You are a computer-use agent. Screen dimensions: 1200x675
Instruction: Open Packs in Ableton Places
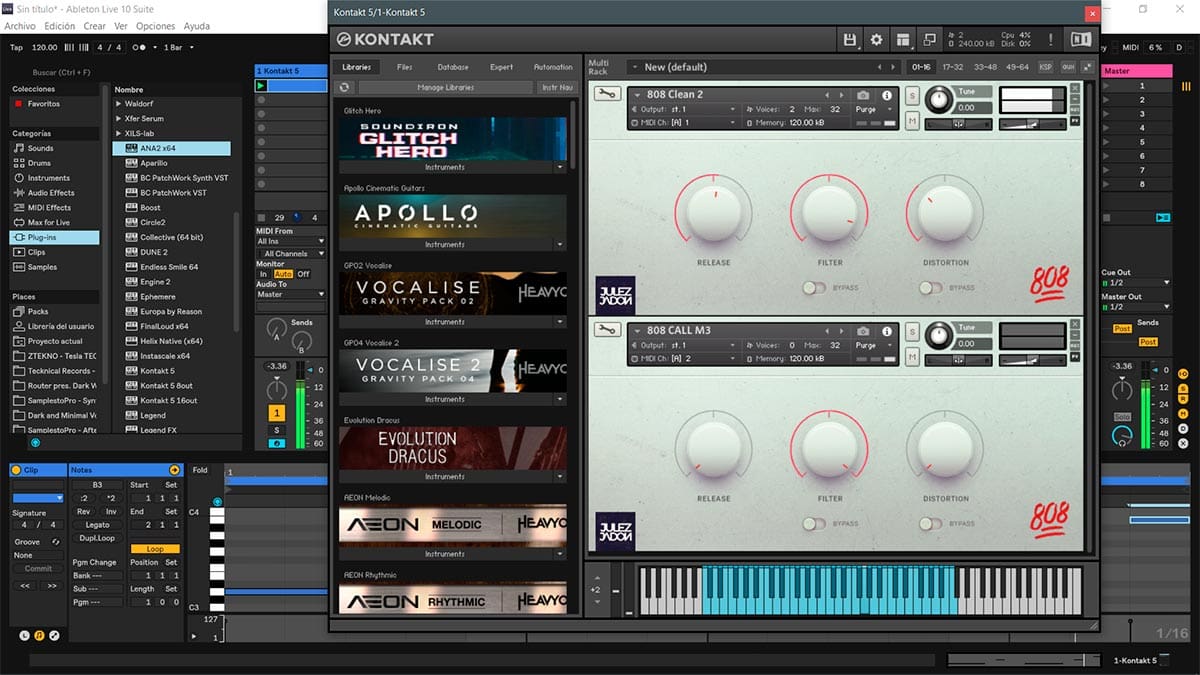click(38, 311)
